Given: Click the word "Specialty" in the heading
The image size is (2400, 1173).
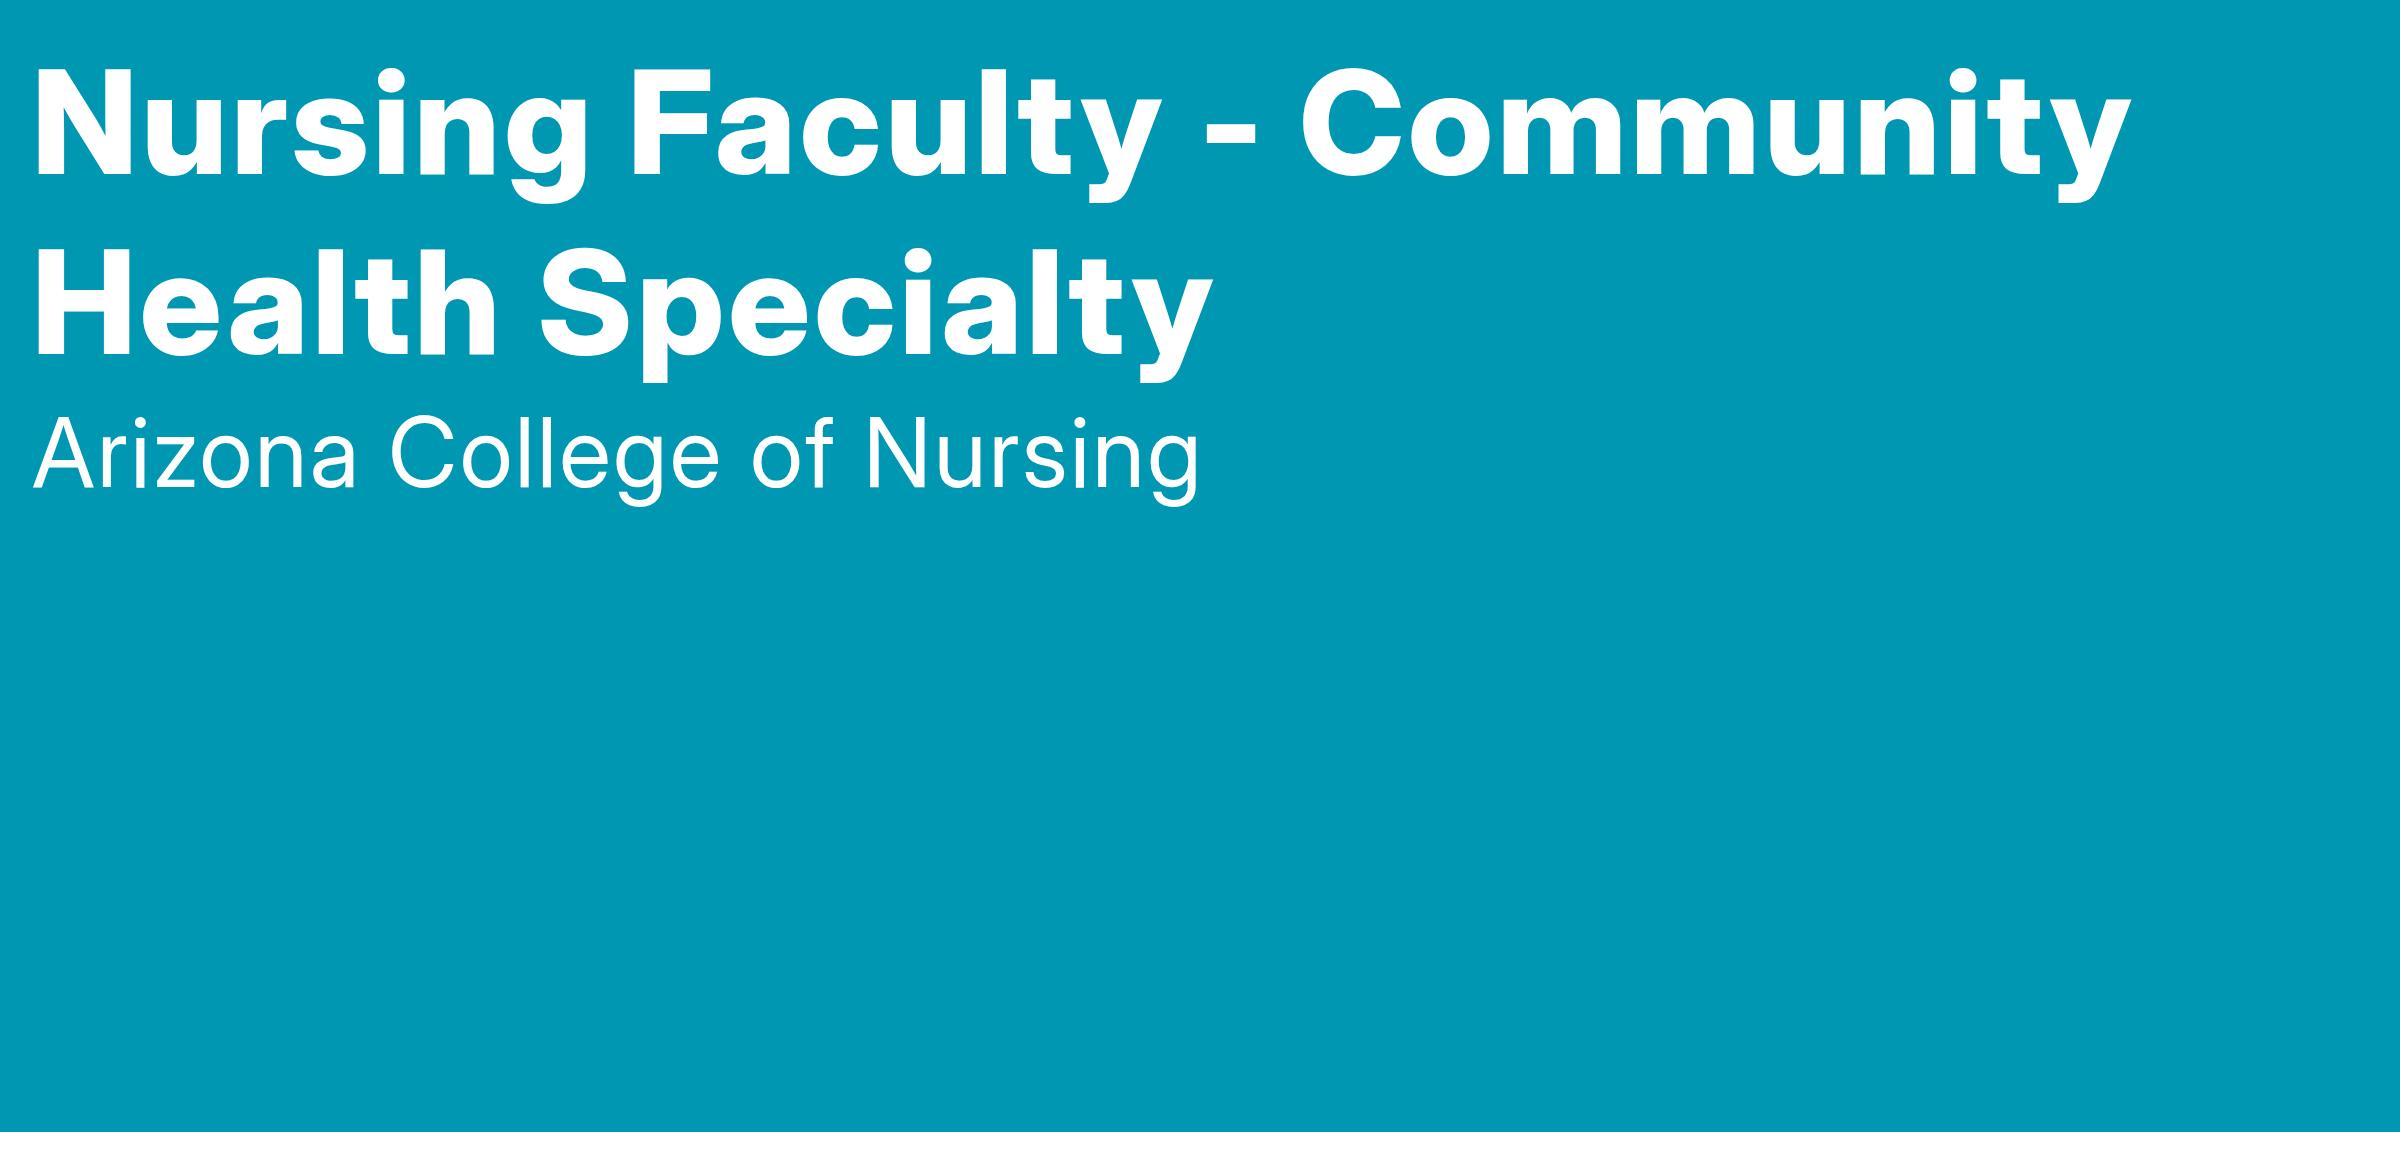Looking at the screenshot, I should coord(876,304).
